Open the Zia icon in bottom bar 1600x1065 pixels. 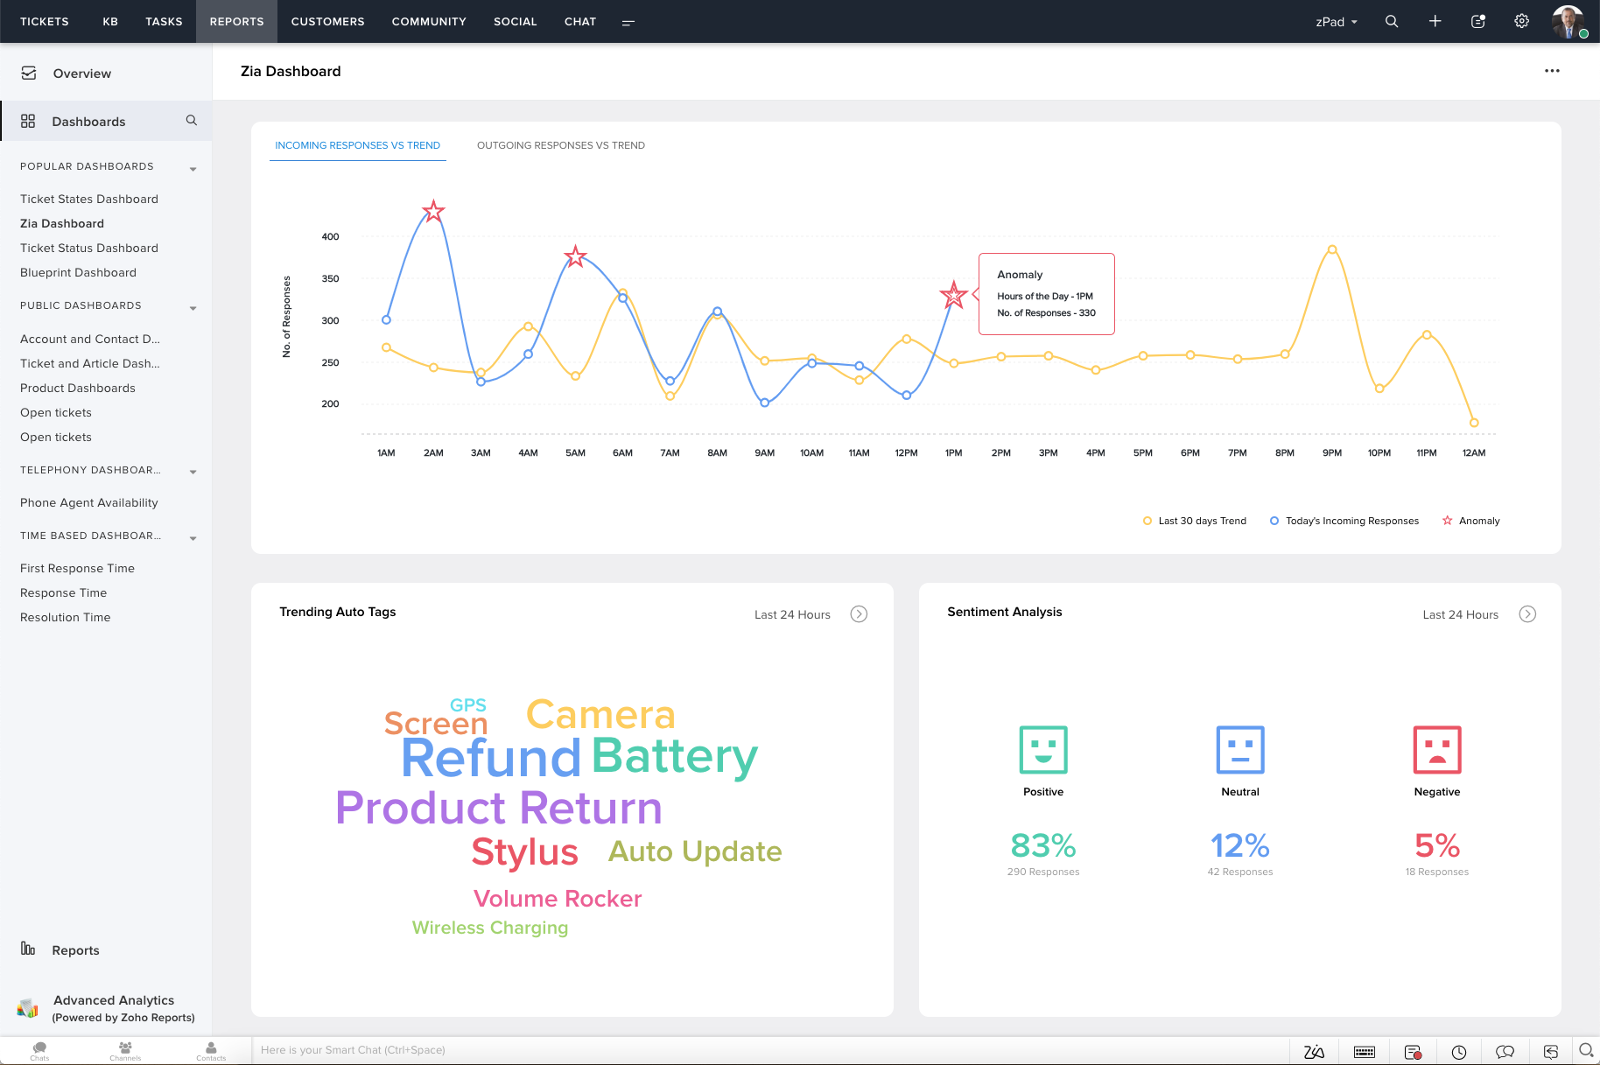tap(1314, 1052)
